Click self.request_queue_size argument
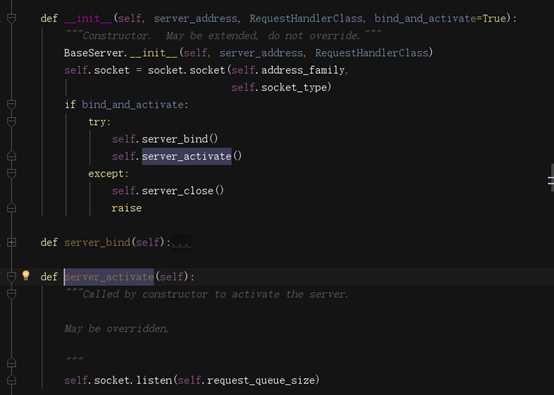 tap(246, 381)
